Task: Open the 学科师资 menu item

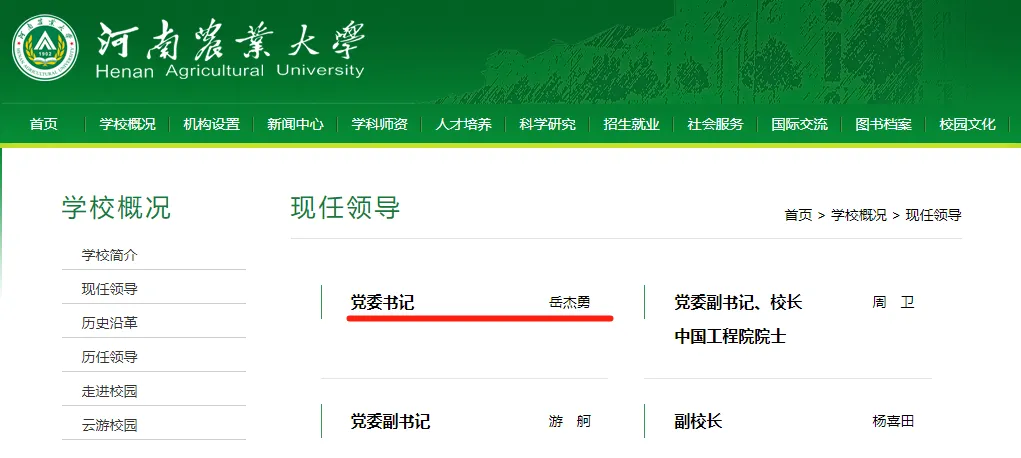Action: (379, 125)
